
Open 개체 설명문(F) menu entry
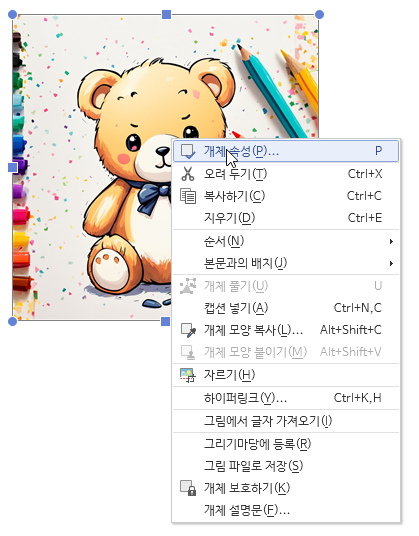(286, 510)
